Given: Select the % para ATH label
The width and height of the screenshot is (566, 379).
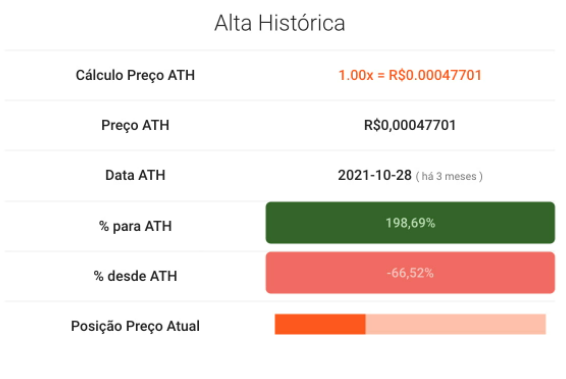Looking at the screenshot, I should tap(135, 226).
